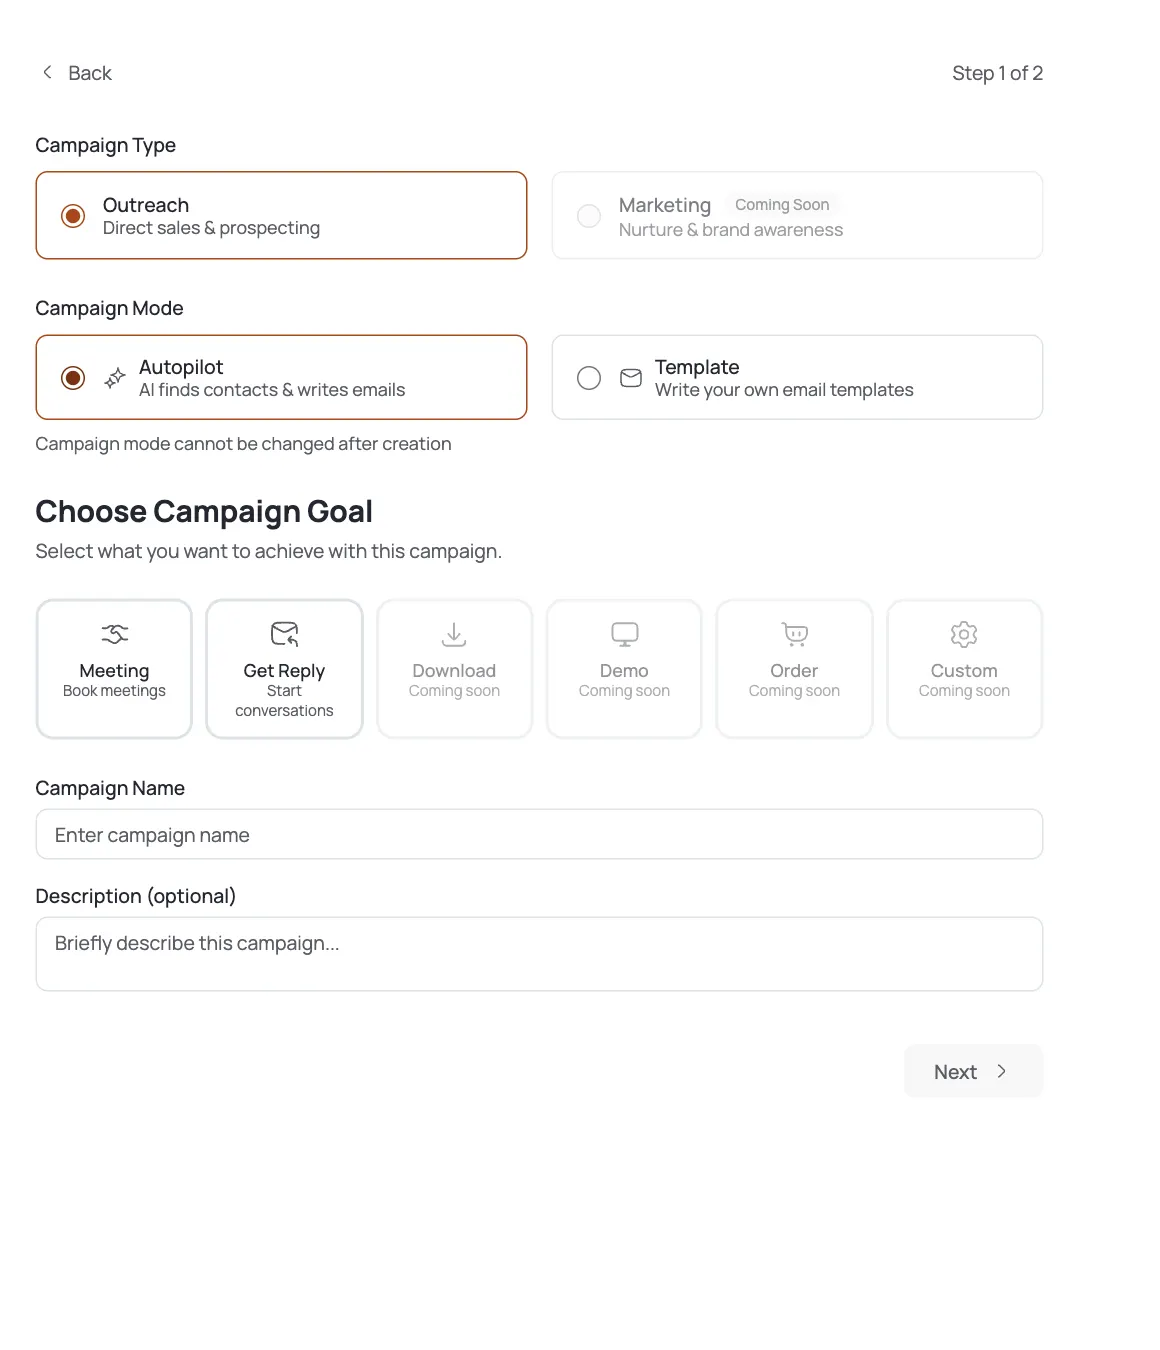Click the Meeting handshake icon

click(x=115, y=634)
